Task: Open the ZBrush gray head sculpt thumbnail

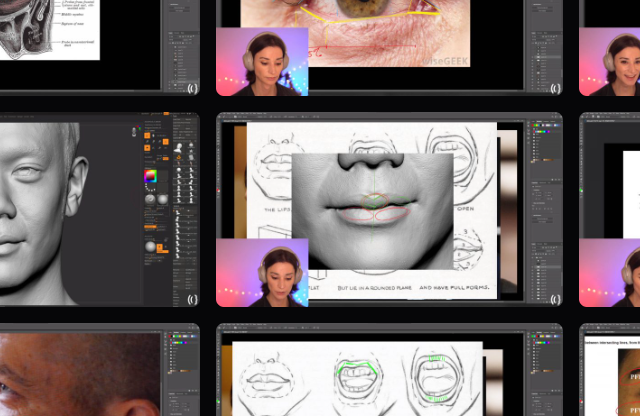Action: [x=100, y=209]
